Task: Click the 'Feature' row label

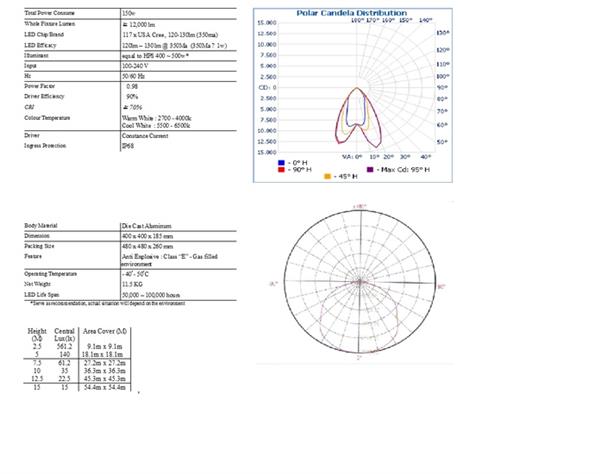Action: click(33, 256)
